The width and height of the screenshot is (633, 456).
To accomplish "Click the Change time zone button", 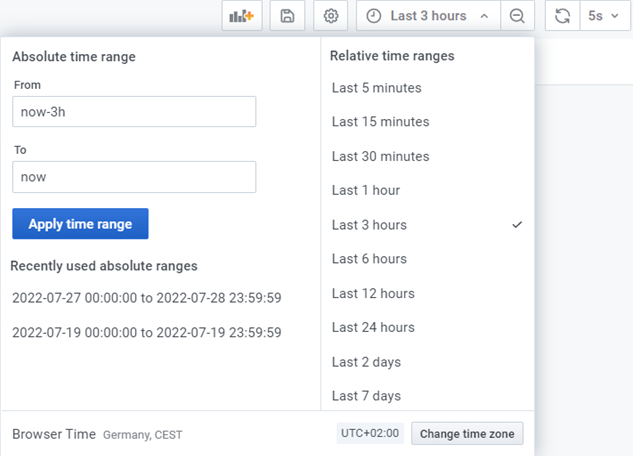I will pyautogui.click(x=467, y=433).
